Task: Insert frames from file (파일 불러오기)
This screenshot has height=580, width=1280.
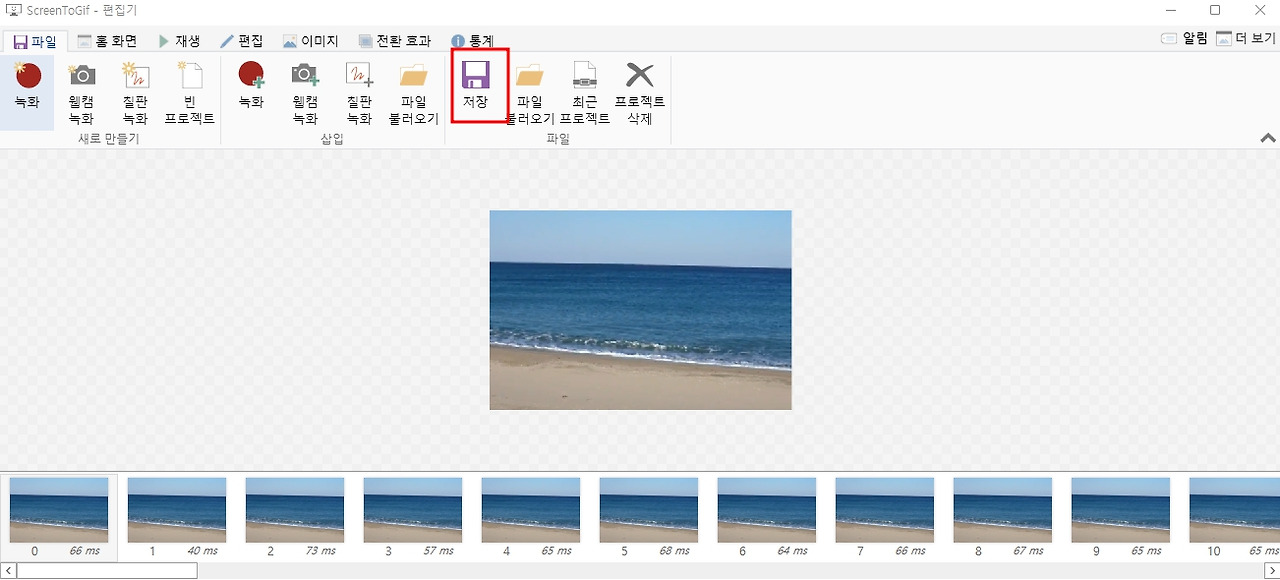Action: tap(412, 90)
